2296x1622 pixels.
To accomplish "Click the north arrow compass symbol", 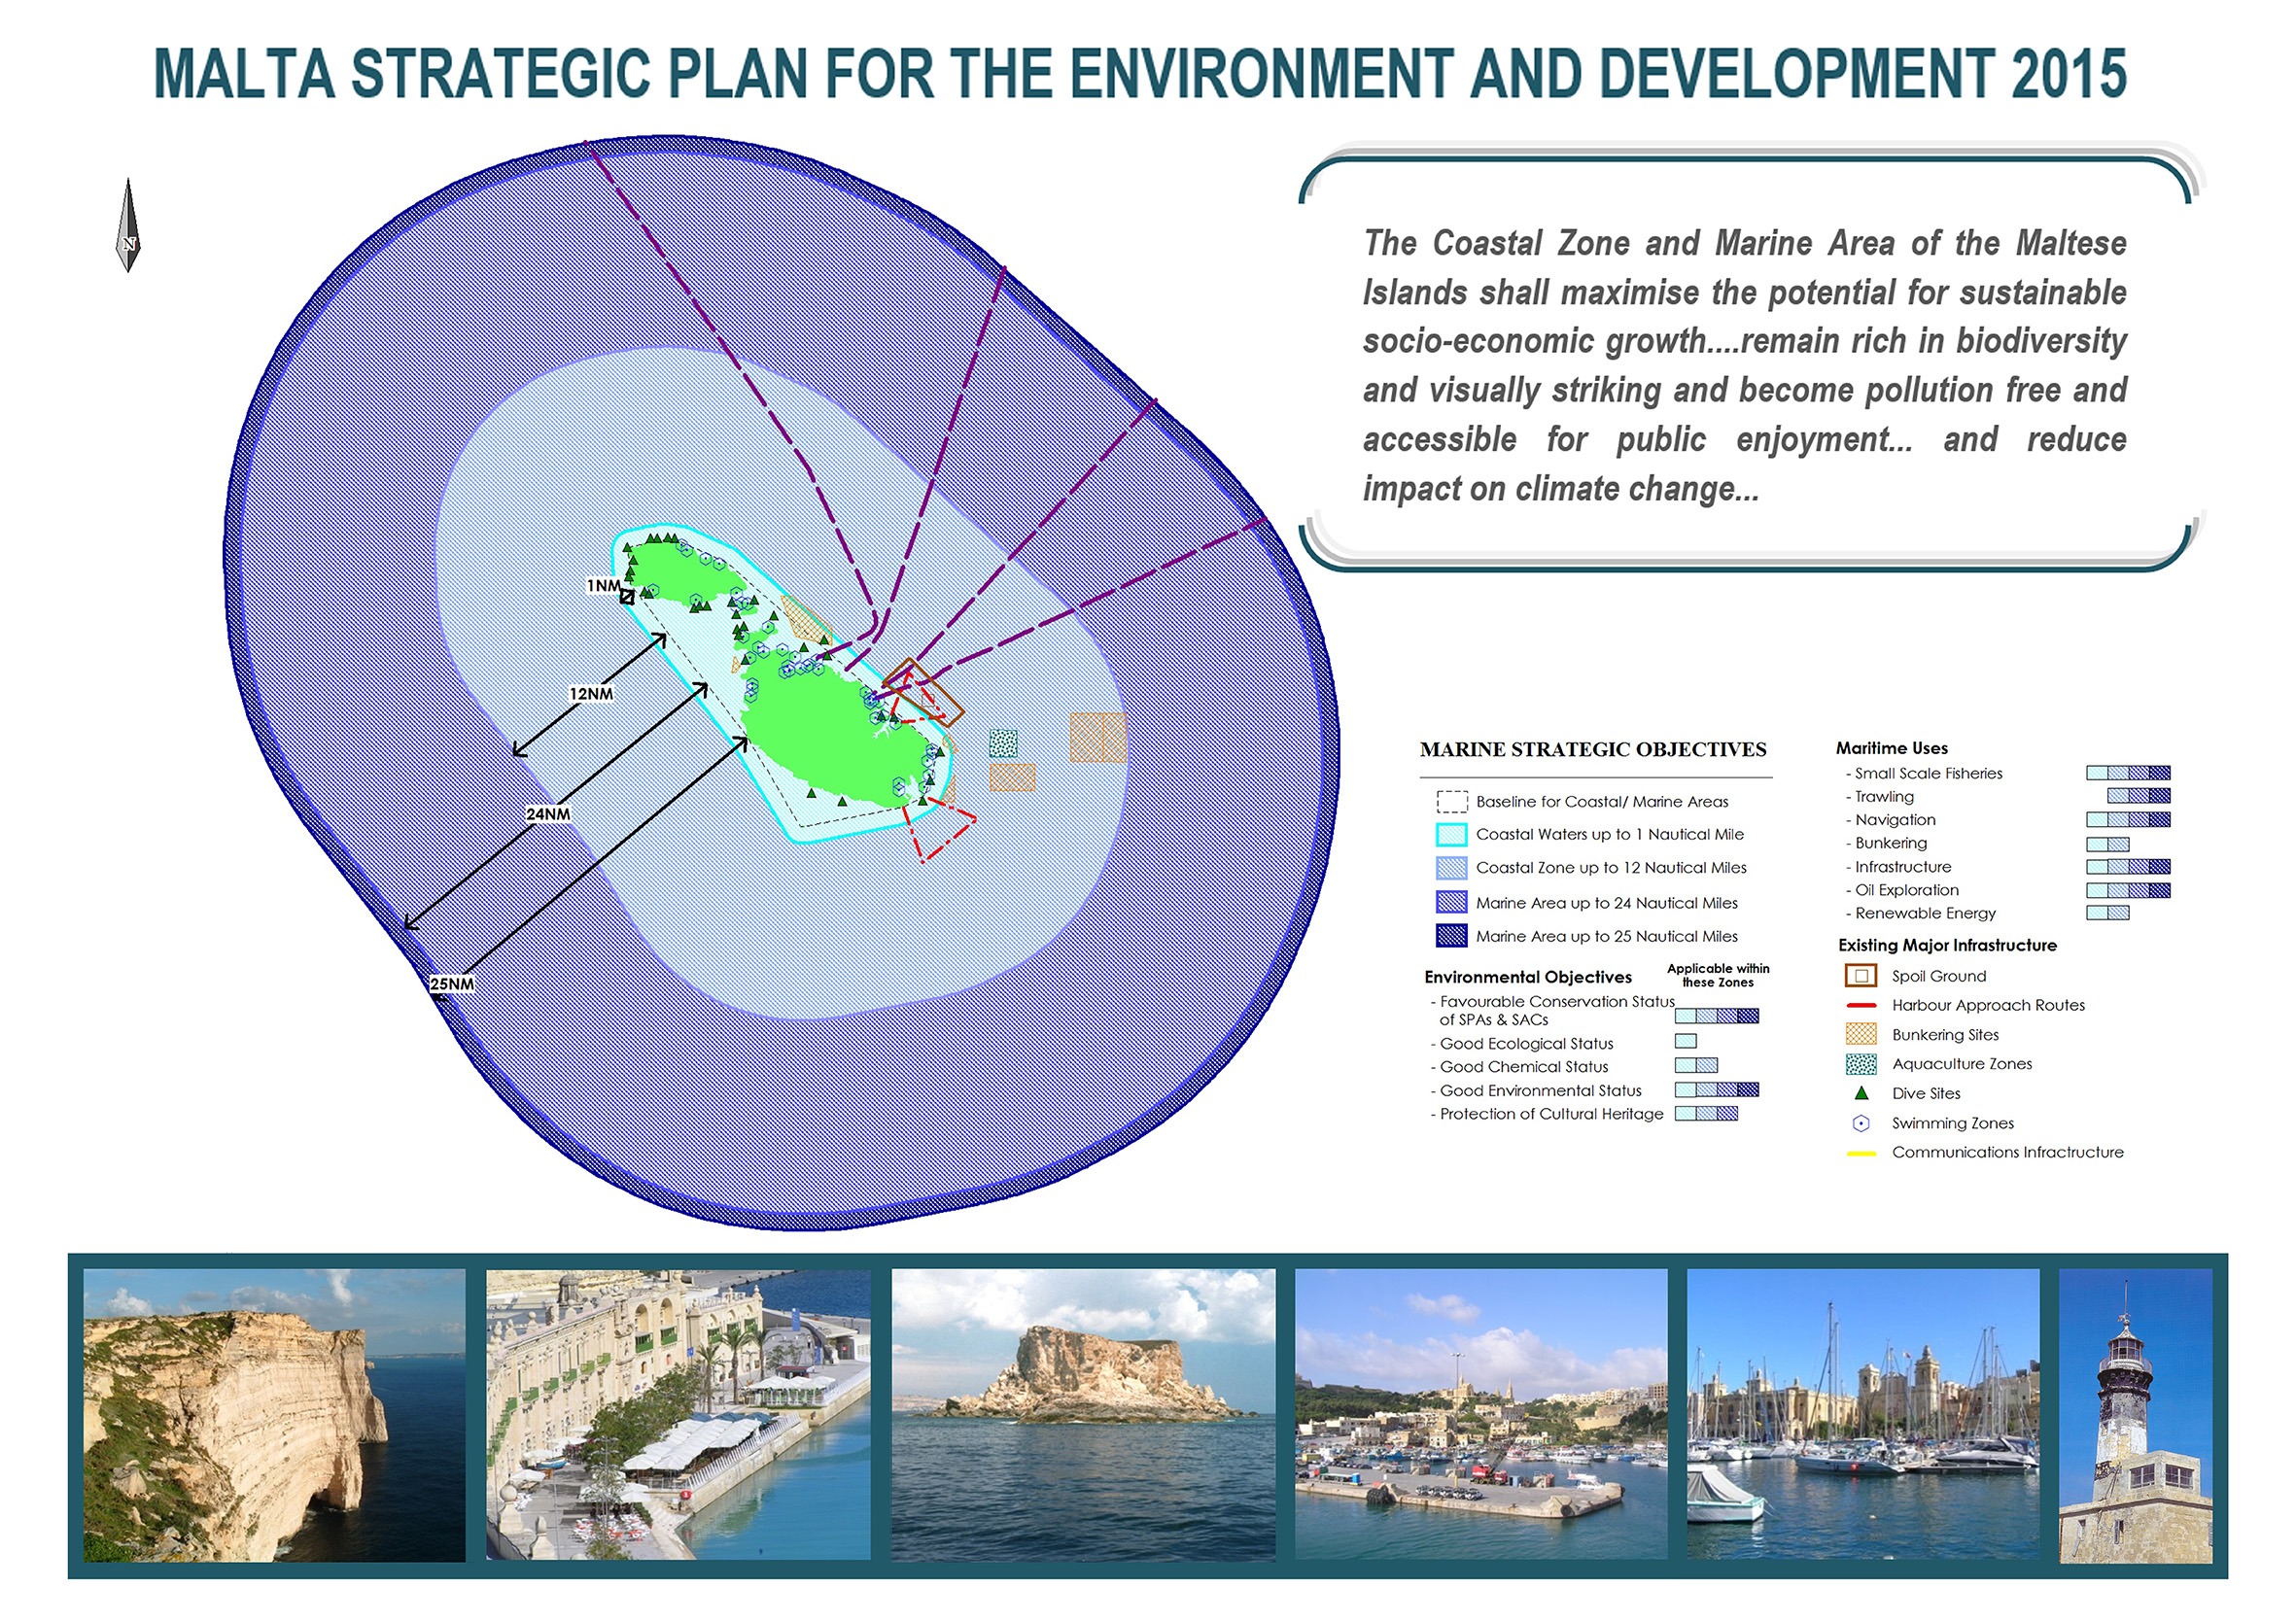I will click(x=128, y=225).
